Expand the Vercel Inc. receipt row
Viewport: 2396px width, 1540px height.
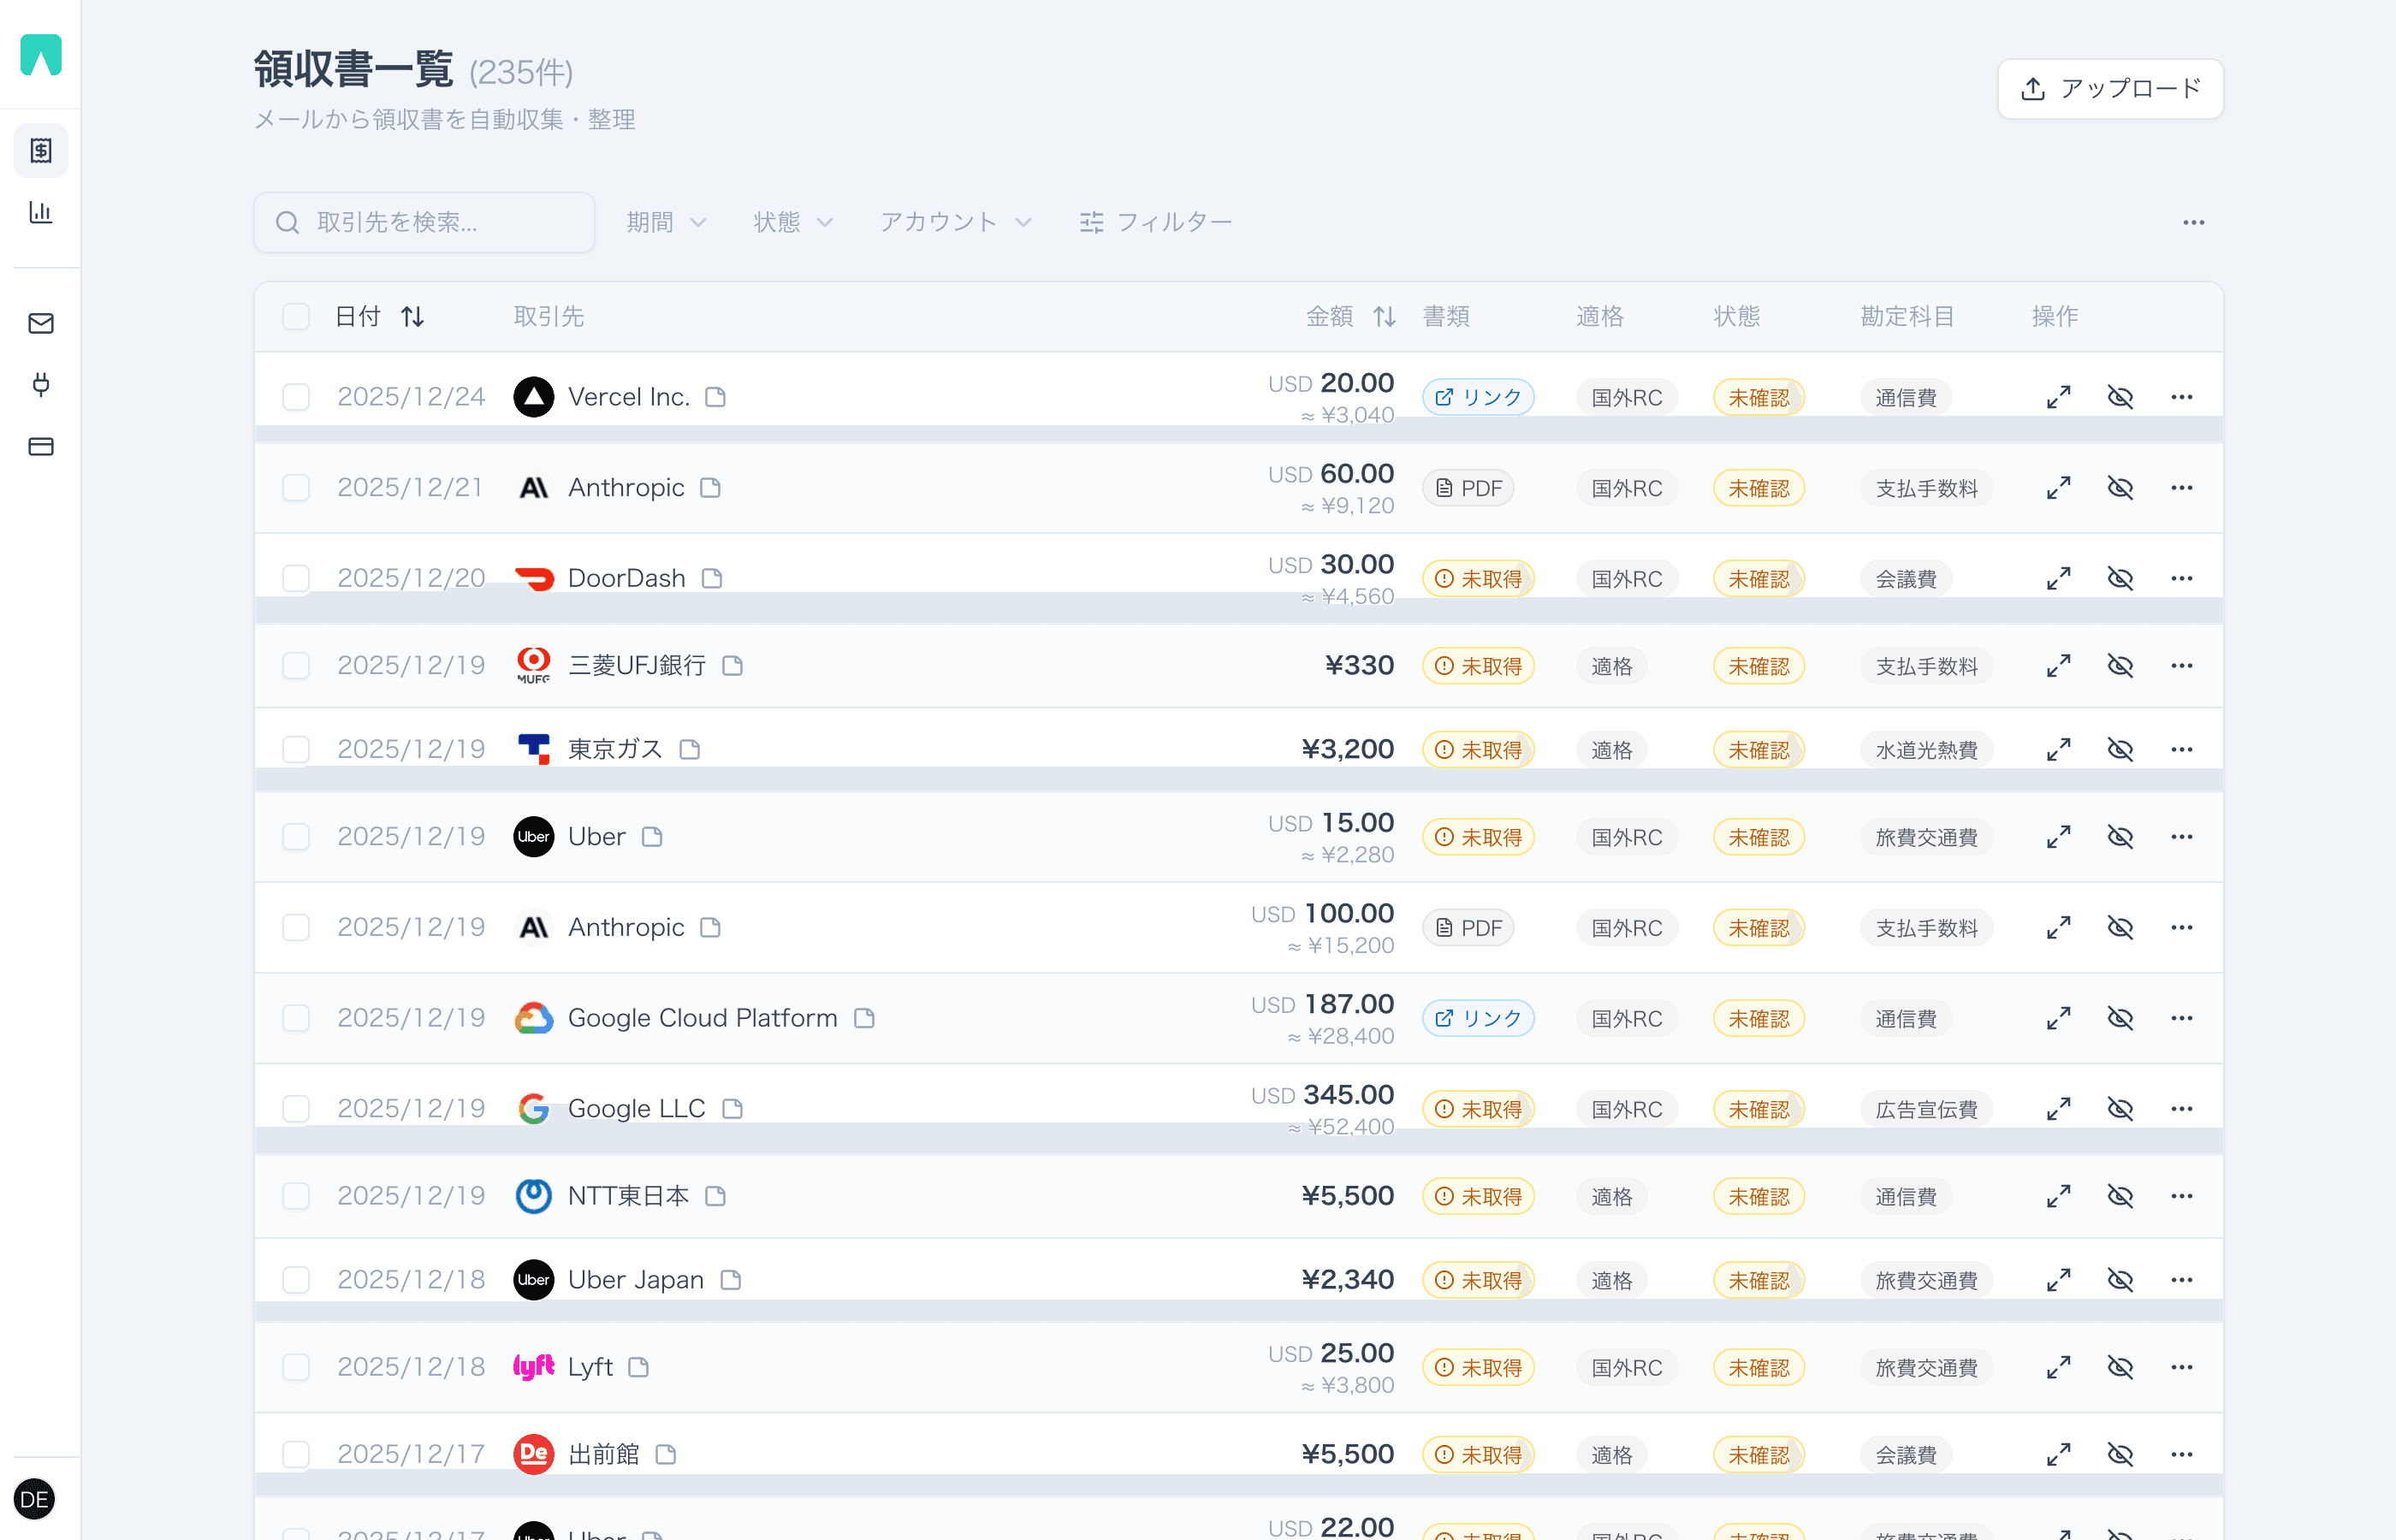point(2058,397)
